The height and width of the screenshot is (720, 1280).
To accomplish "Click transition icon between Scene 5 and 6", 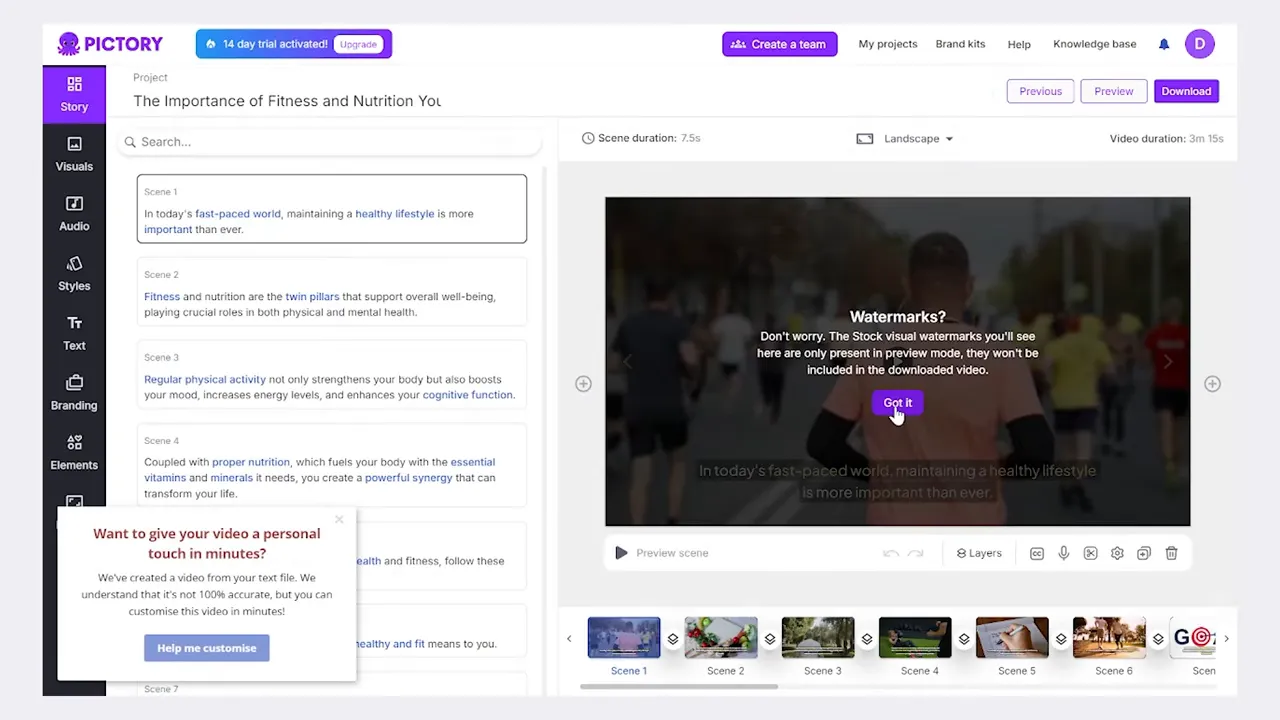I will tap(1061, 639).
